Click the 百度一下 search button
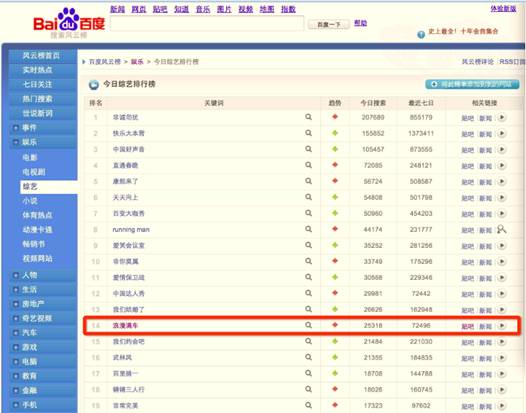Viewport: 526px width, 413px height. click(x=329, y=24)
